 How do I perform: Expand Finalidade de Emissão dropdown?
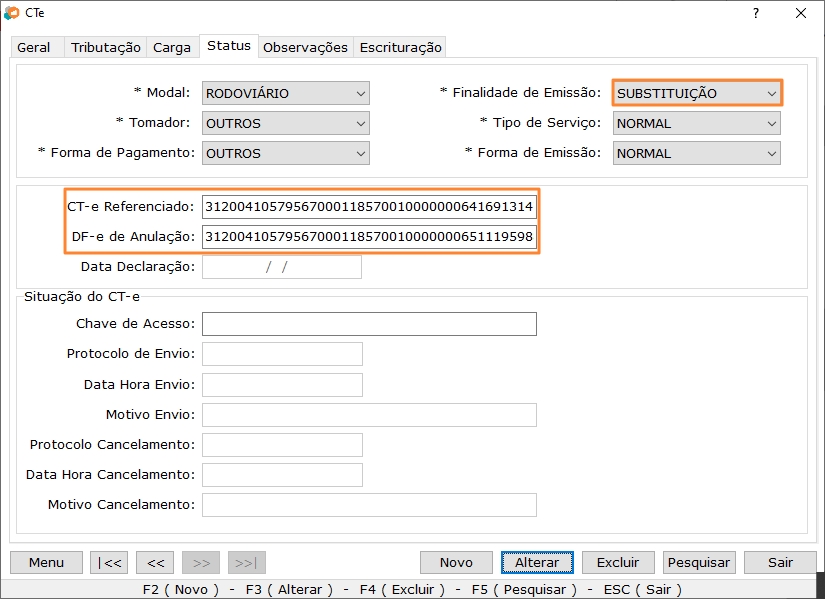[x=696, y=94]
